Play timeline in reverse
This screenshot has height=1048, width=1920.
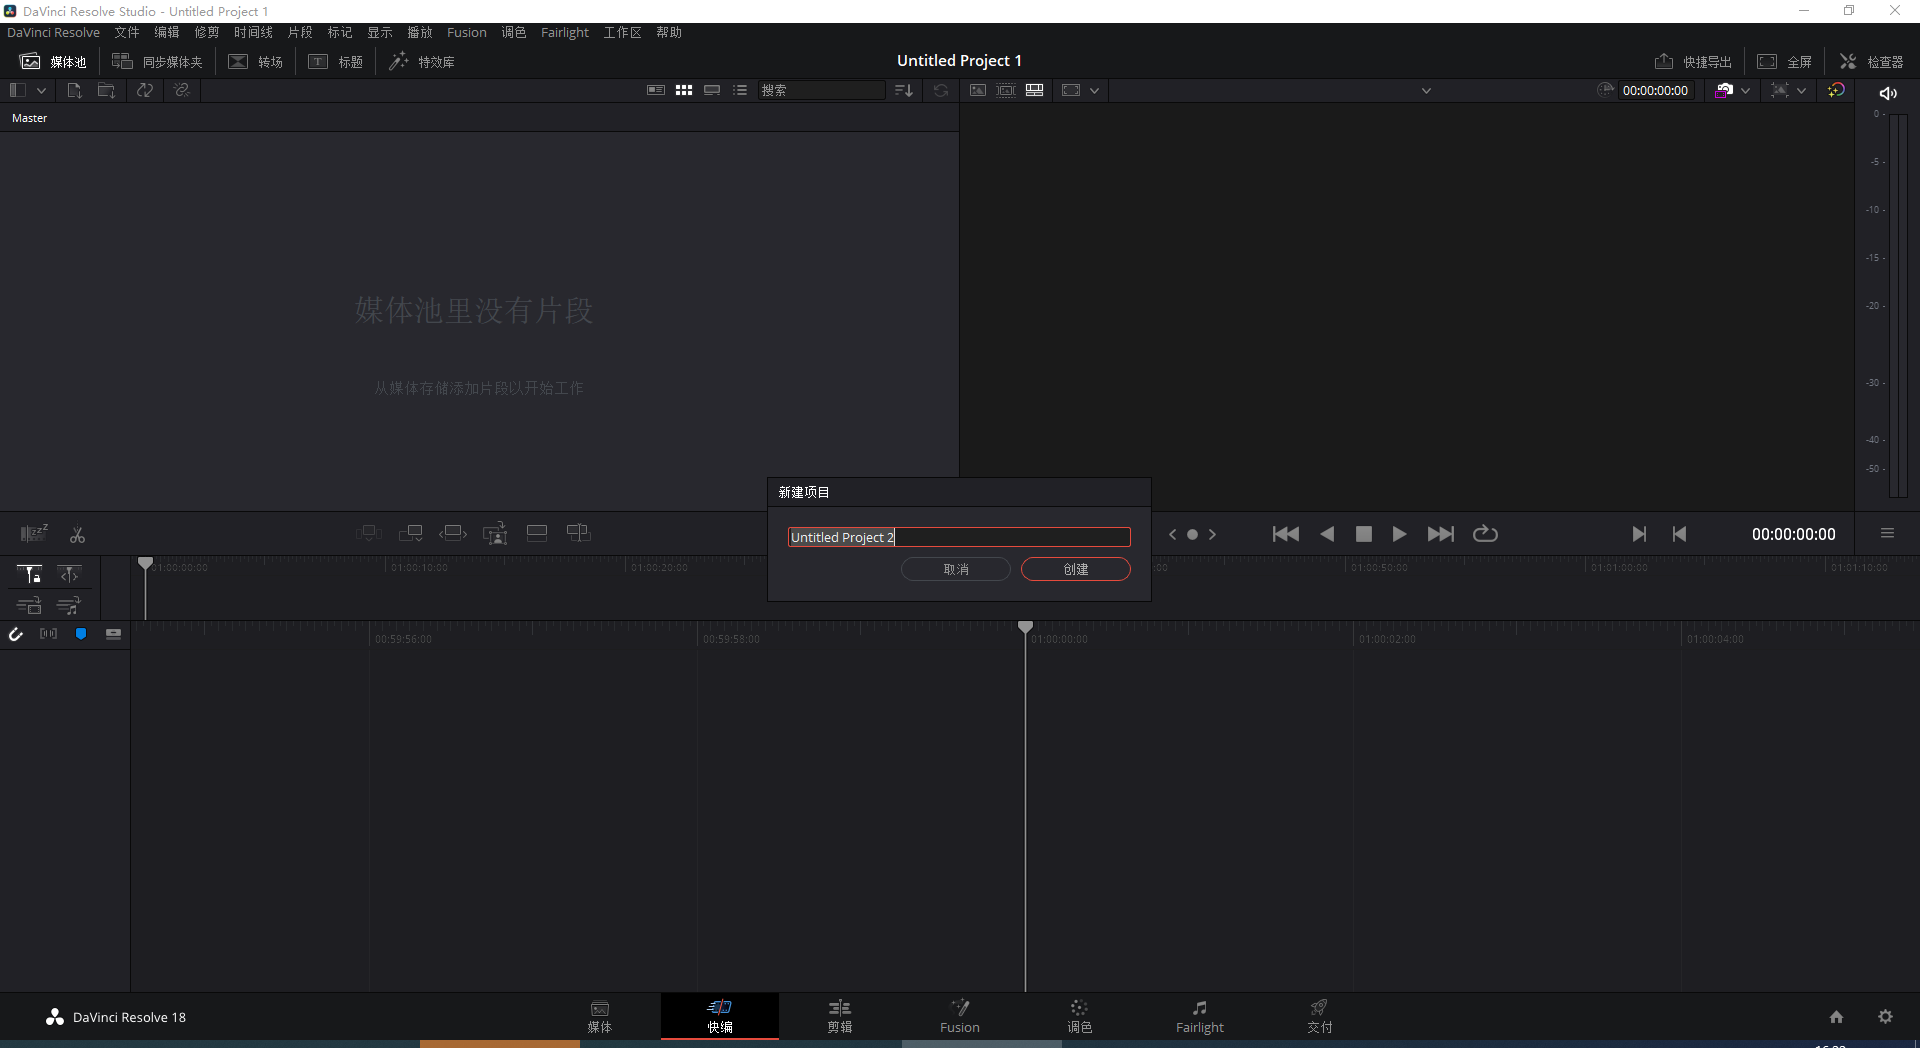pyautogui.click(x=1327, y=534)
